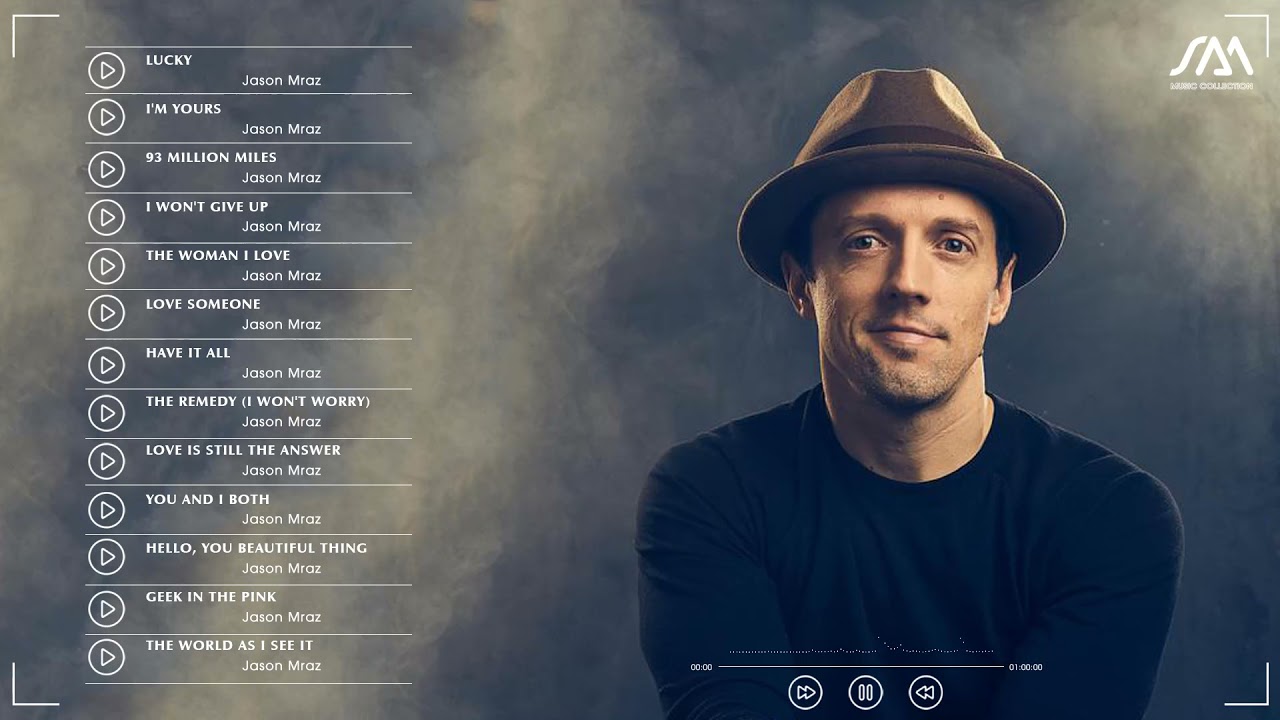Image resolution: width=1280 pixels, height=720 pixels.
Task: Click Jason Mraz under 93 Million Miles
Action: (281, 177)
